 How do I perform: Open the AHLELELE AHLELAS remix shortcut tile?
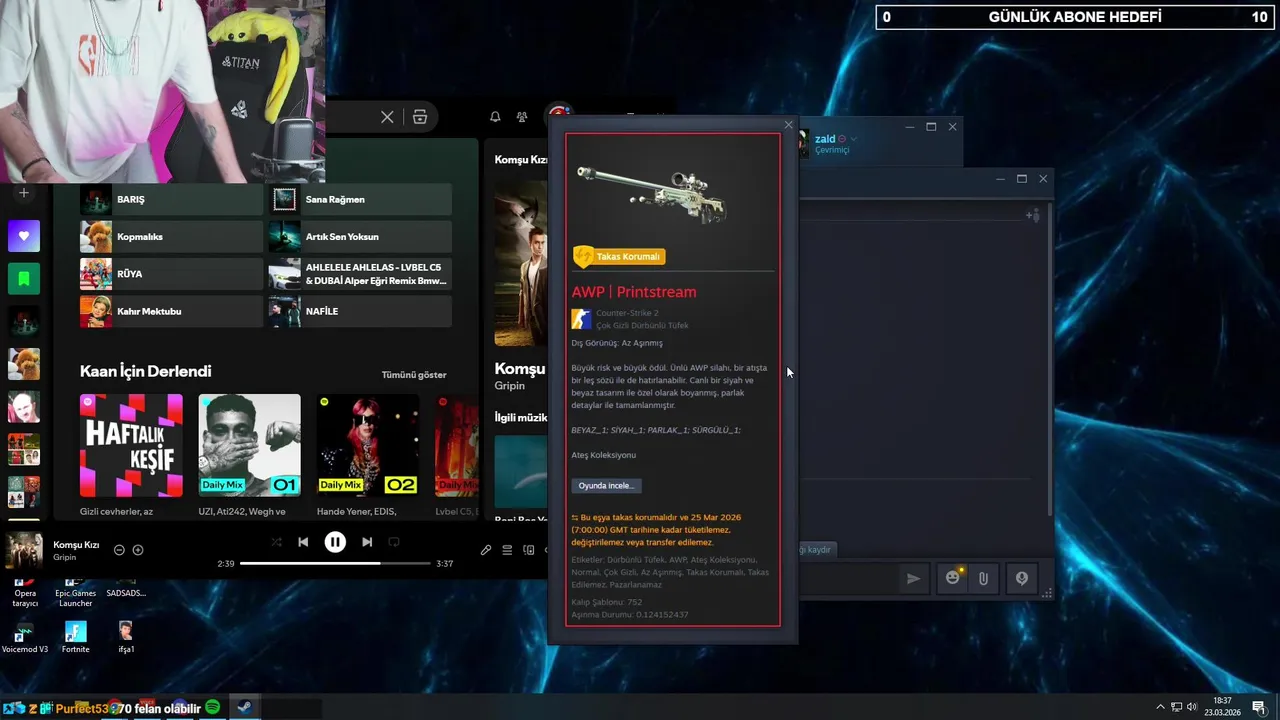point(360,274)
